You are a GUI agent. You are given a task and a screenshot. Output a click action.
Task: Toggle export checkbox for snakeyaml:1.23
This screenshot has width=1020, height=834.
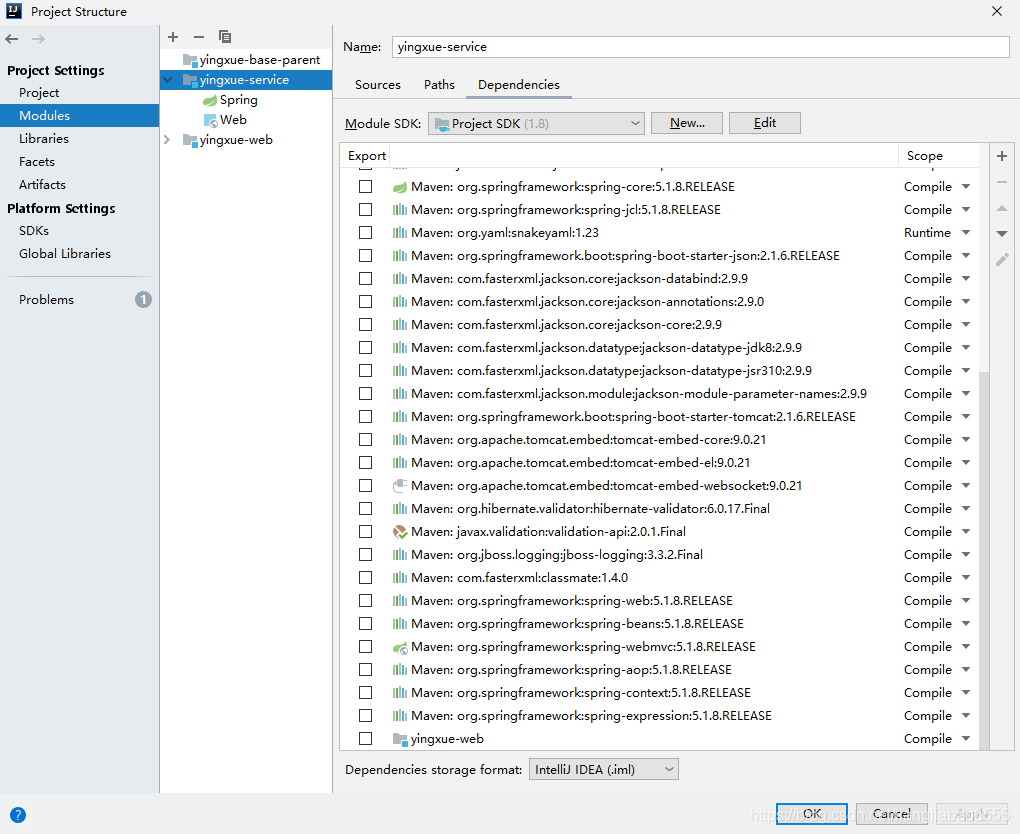366,233
